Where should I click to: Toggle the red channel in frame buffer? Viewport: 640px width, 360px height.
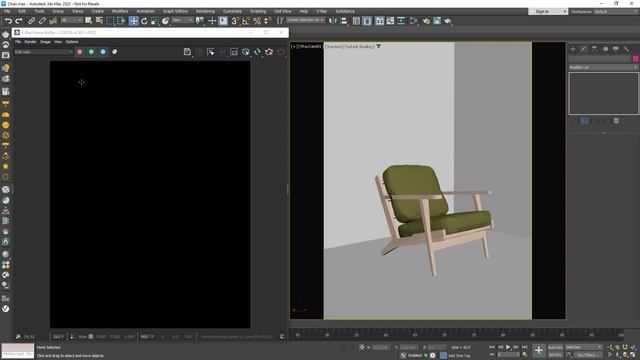click(80, 52)
